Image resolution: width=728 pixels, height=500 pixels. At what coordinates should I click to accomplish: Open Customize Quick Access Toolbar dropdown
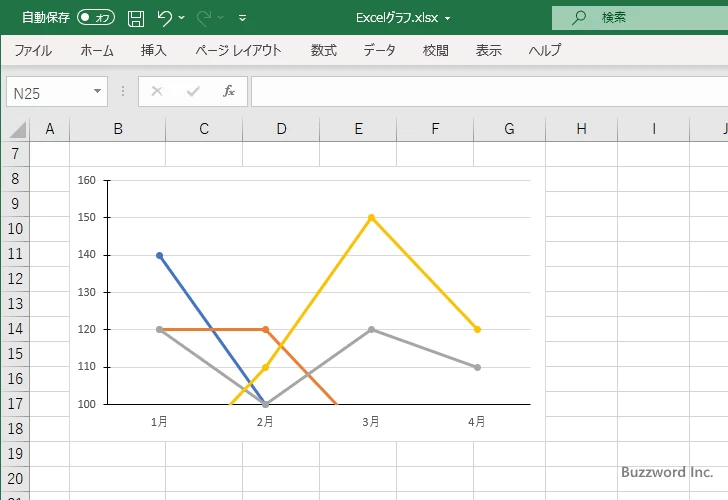tap(242, 18)
